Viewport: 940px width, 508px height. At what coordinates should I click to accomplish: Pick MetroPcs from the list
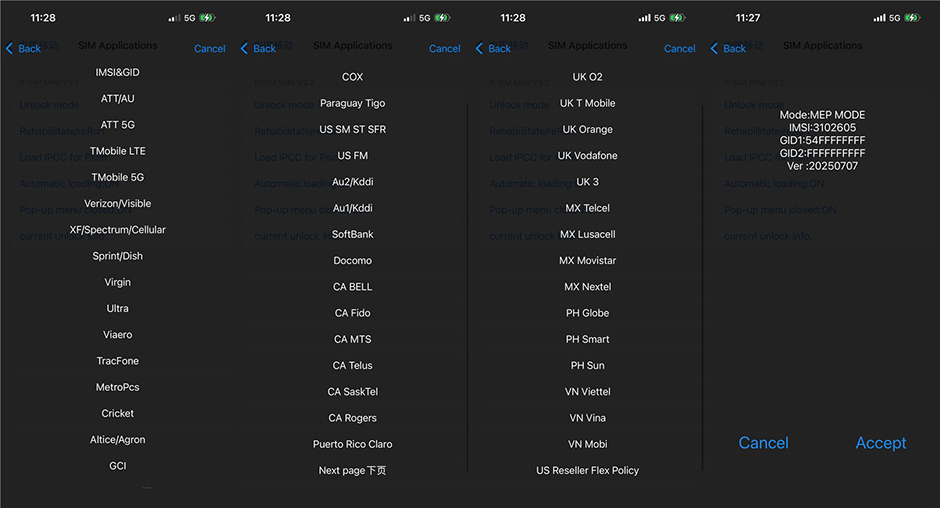point(118,387)
